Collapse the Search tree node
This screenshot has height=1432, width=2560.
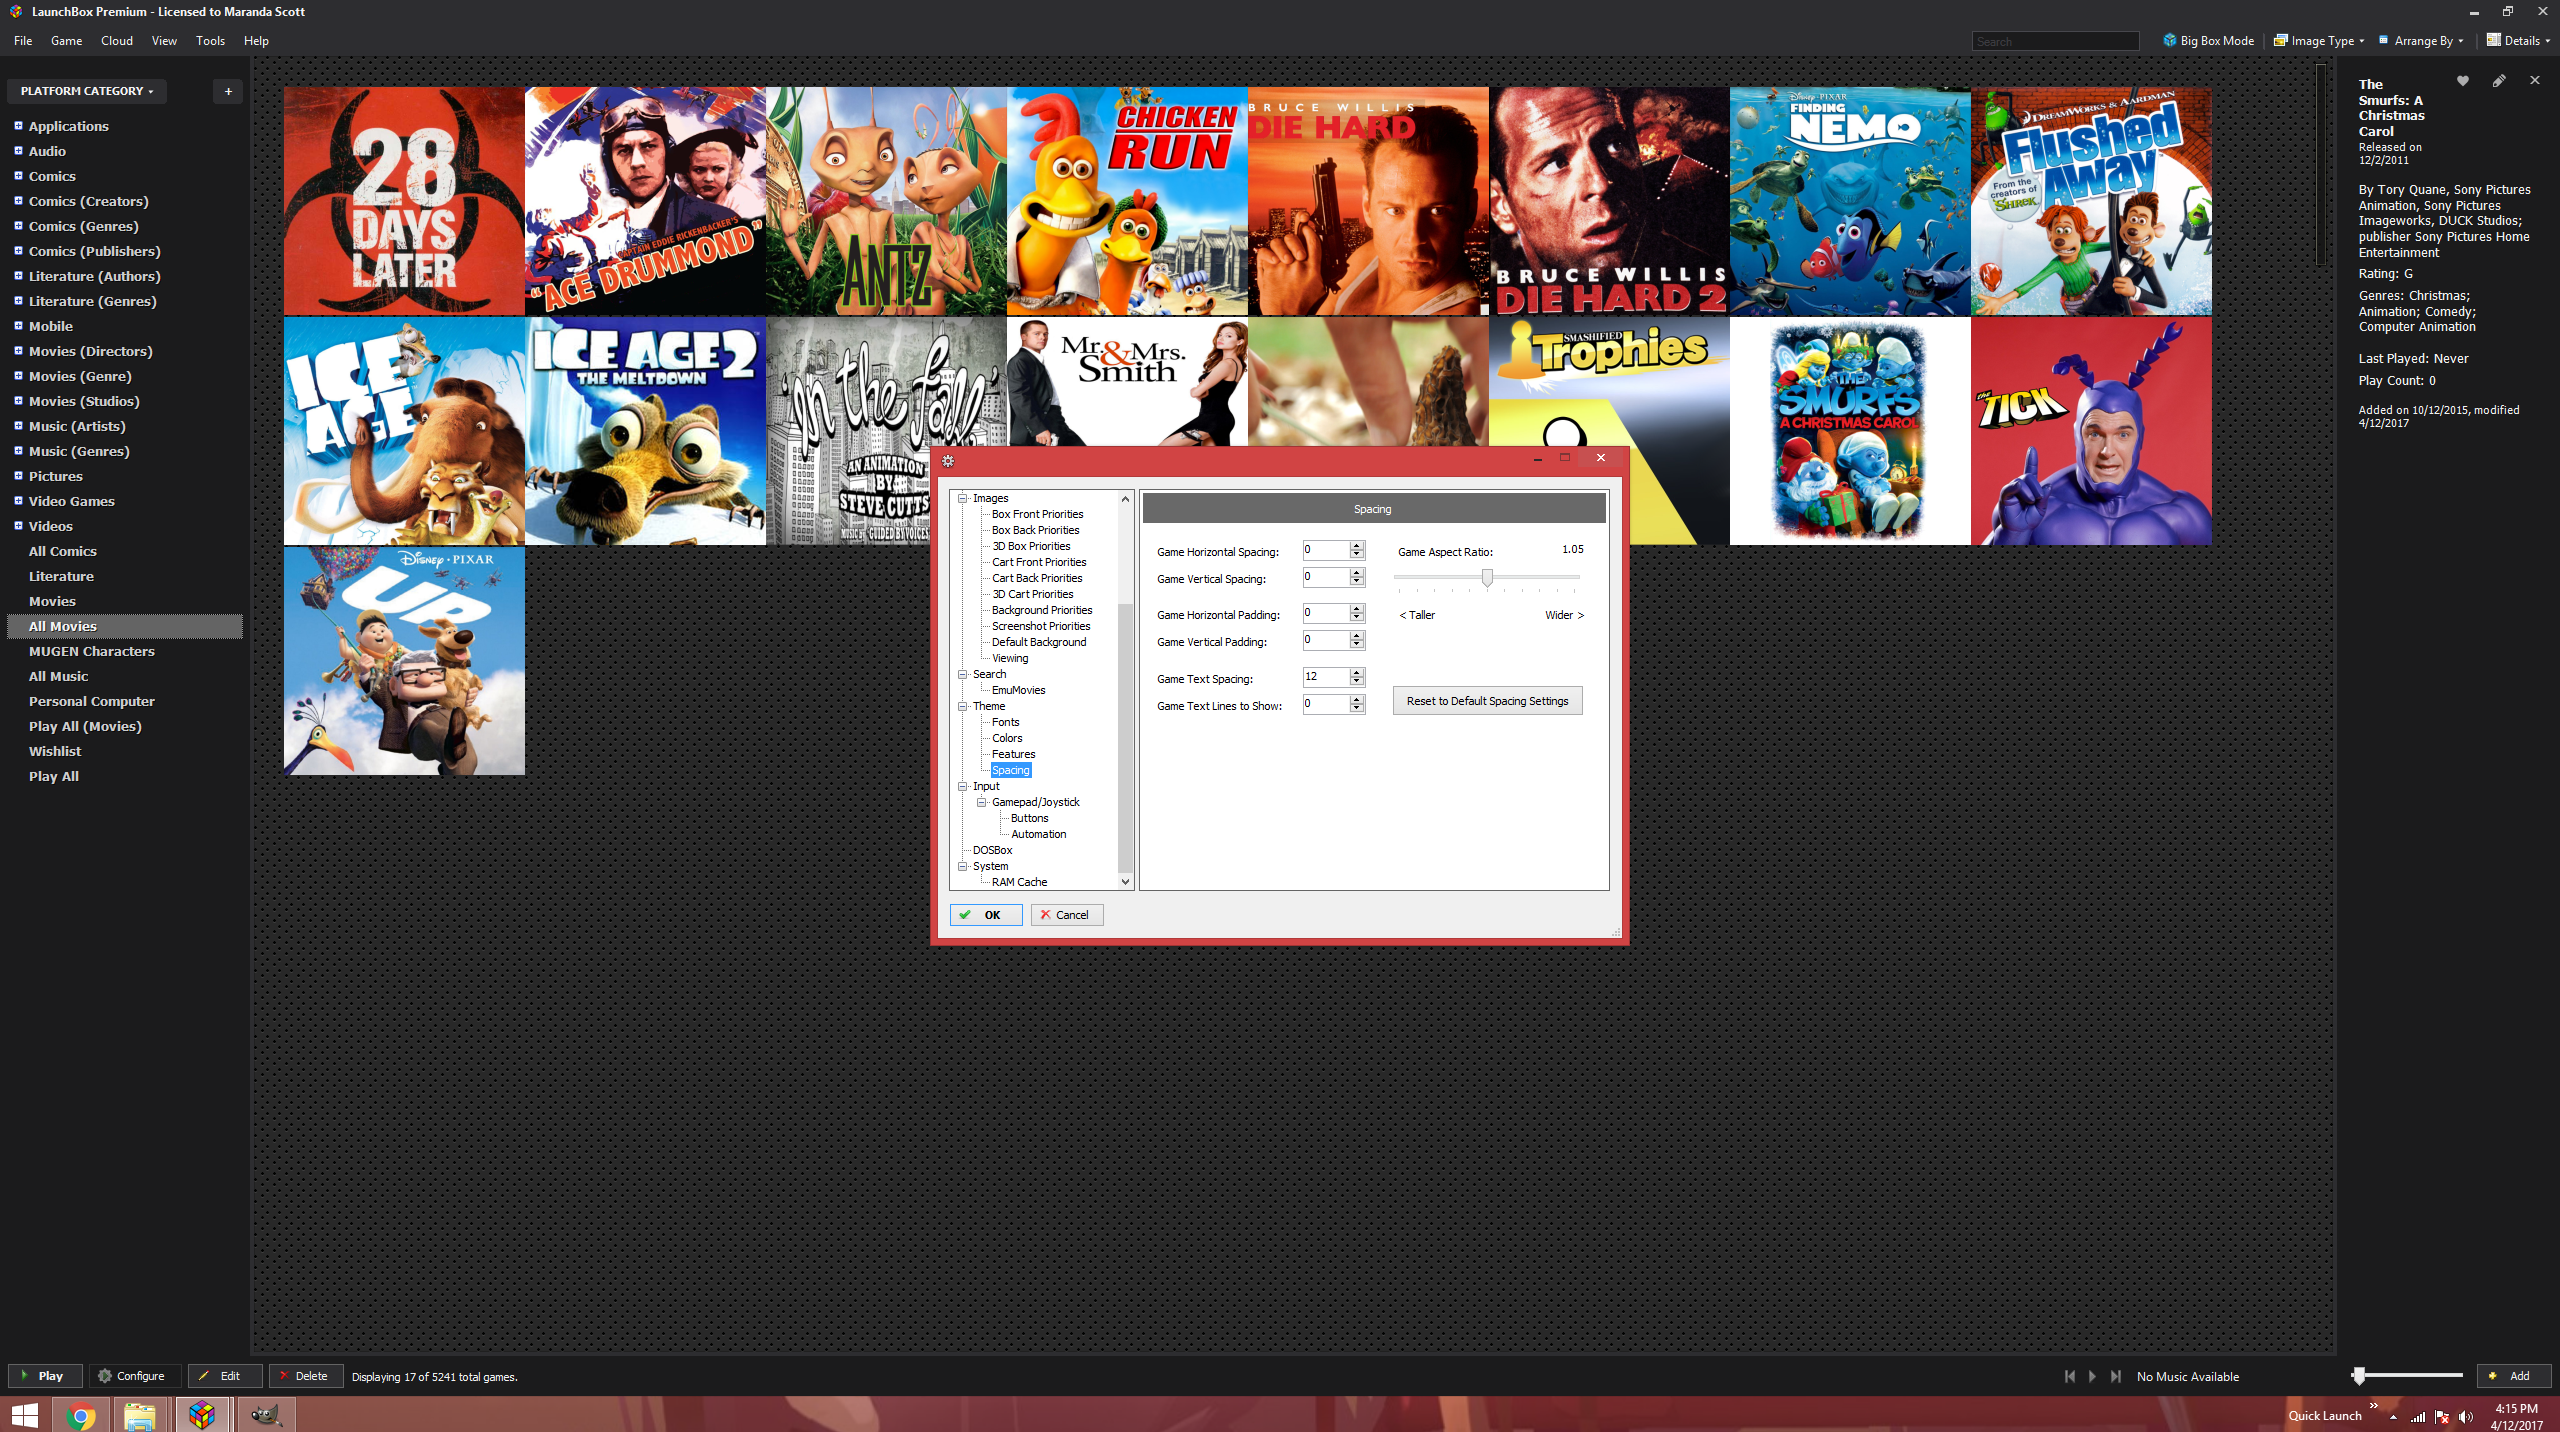pos(963,674)
